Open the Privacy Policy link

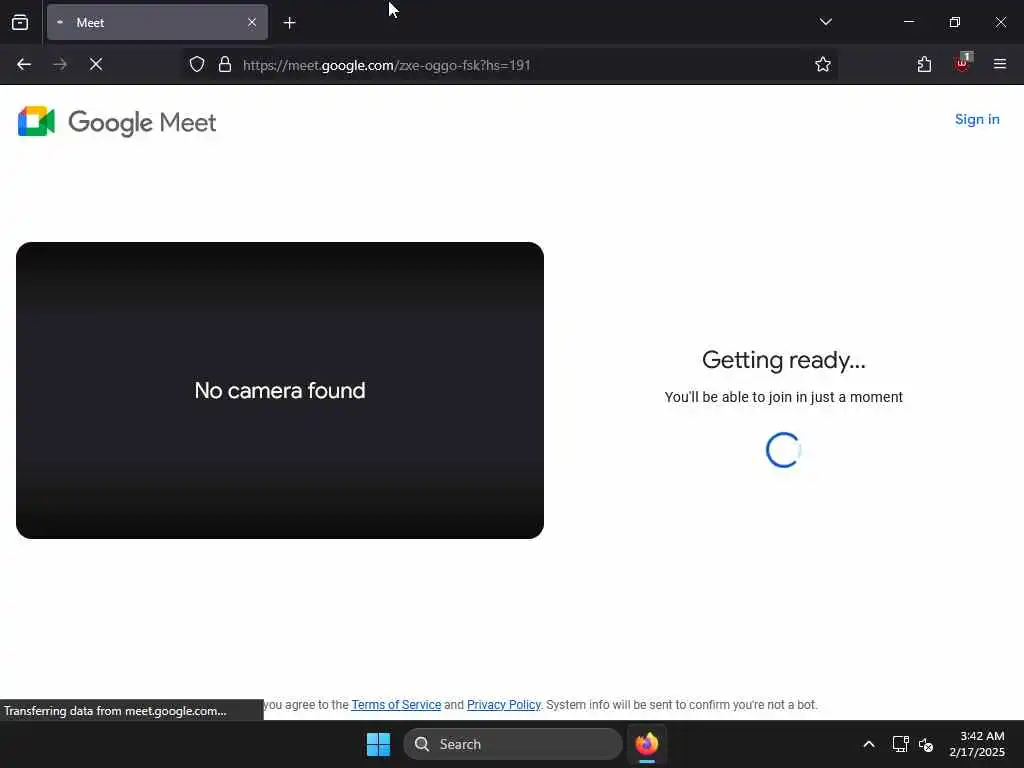click(x=504, y=705)
